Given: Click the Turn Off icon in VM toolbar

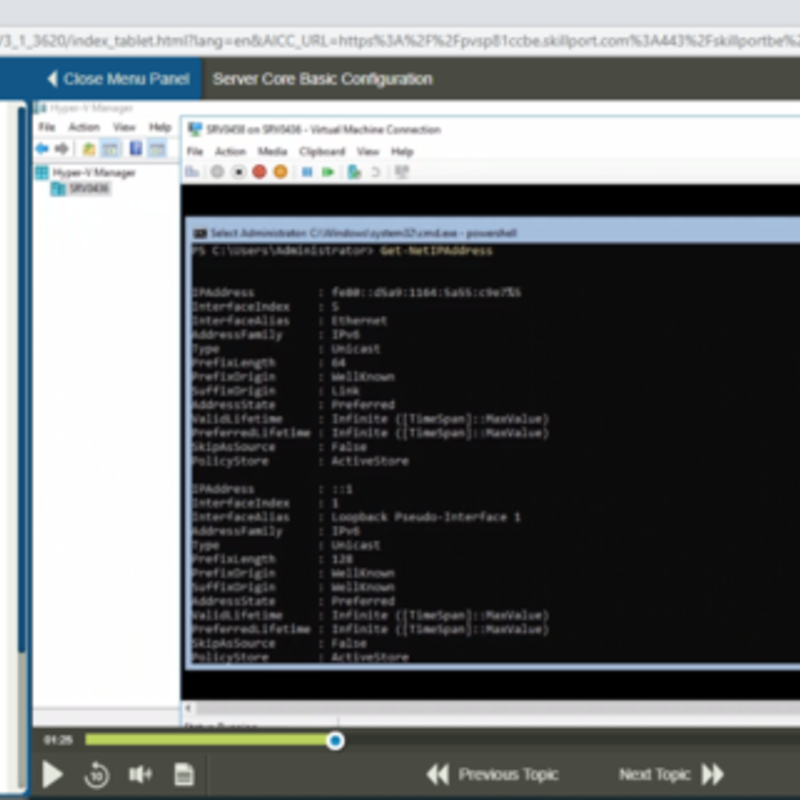Looking at the screenshot, I should click(238, 172).
